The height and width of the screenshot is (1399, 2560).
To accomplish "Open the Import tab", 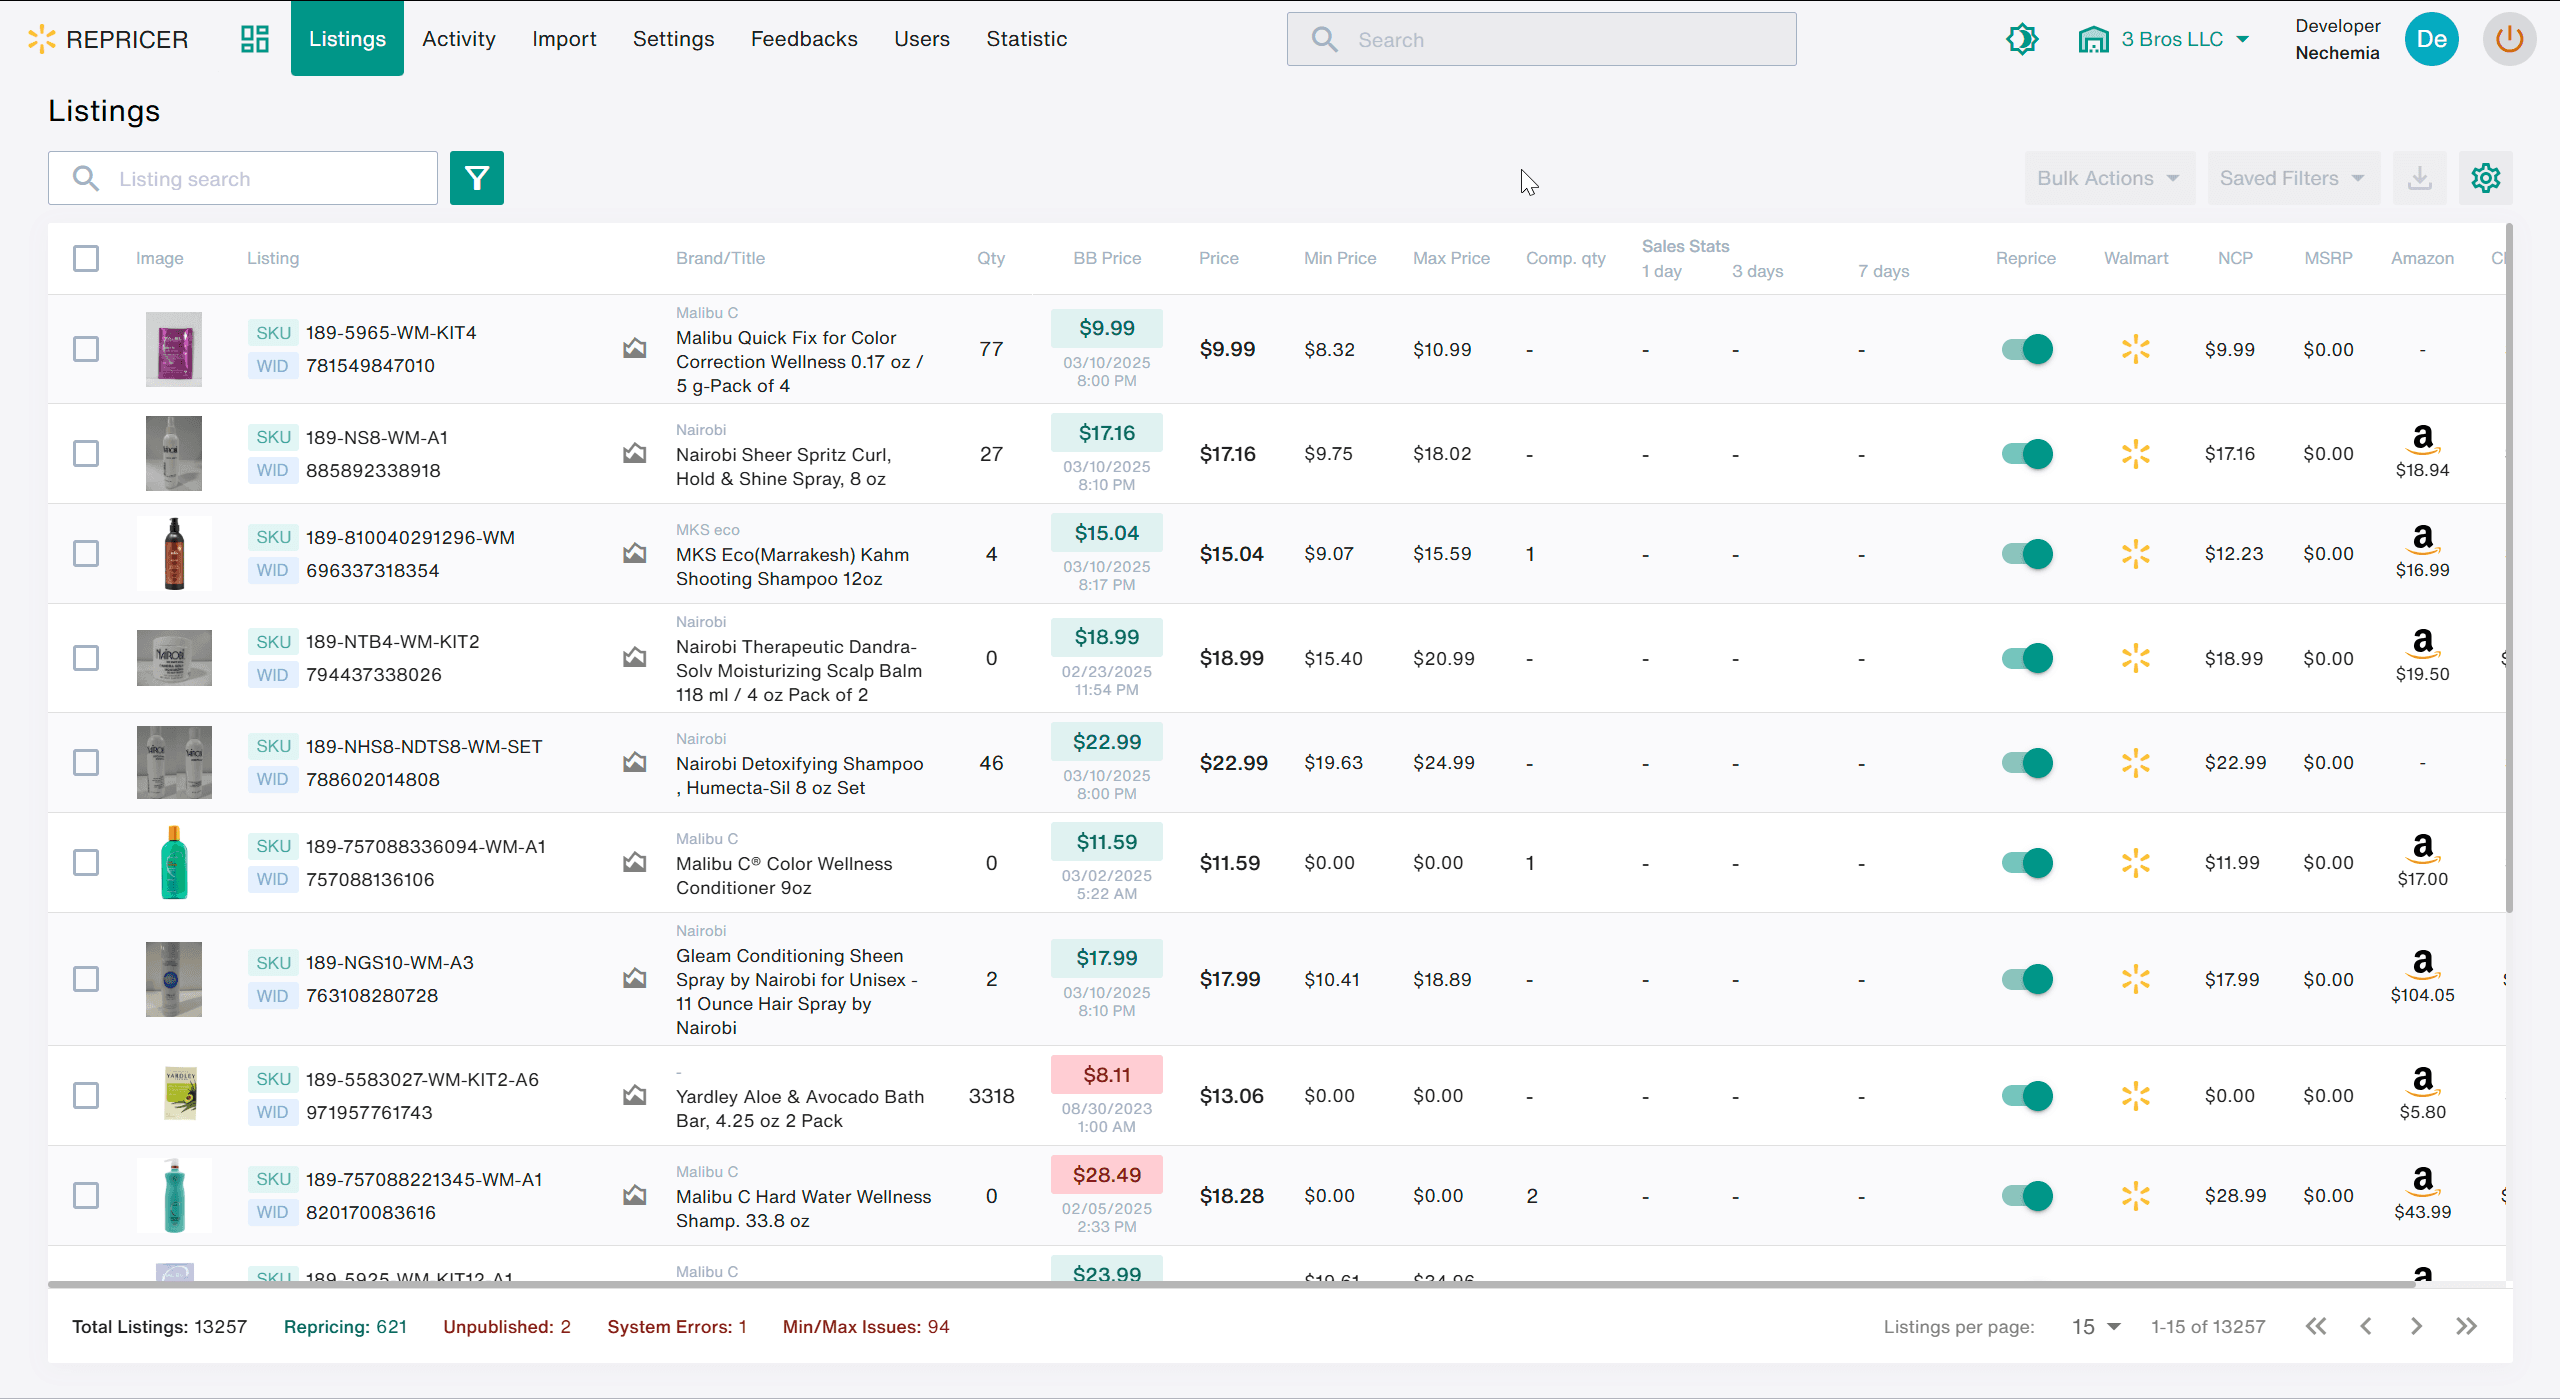I will (564, 38).
